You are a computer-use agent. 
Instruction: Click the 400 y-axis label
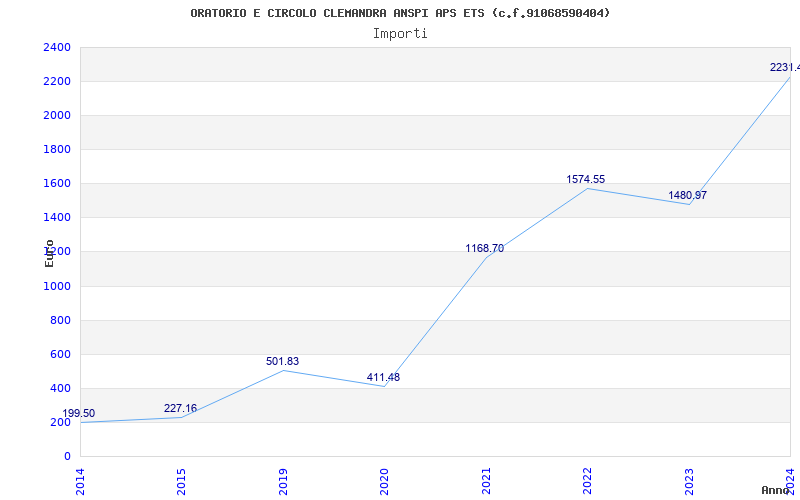(60, 388)
